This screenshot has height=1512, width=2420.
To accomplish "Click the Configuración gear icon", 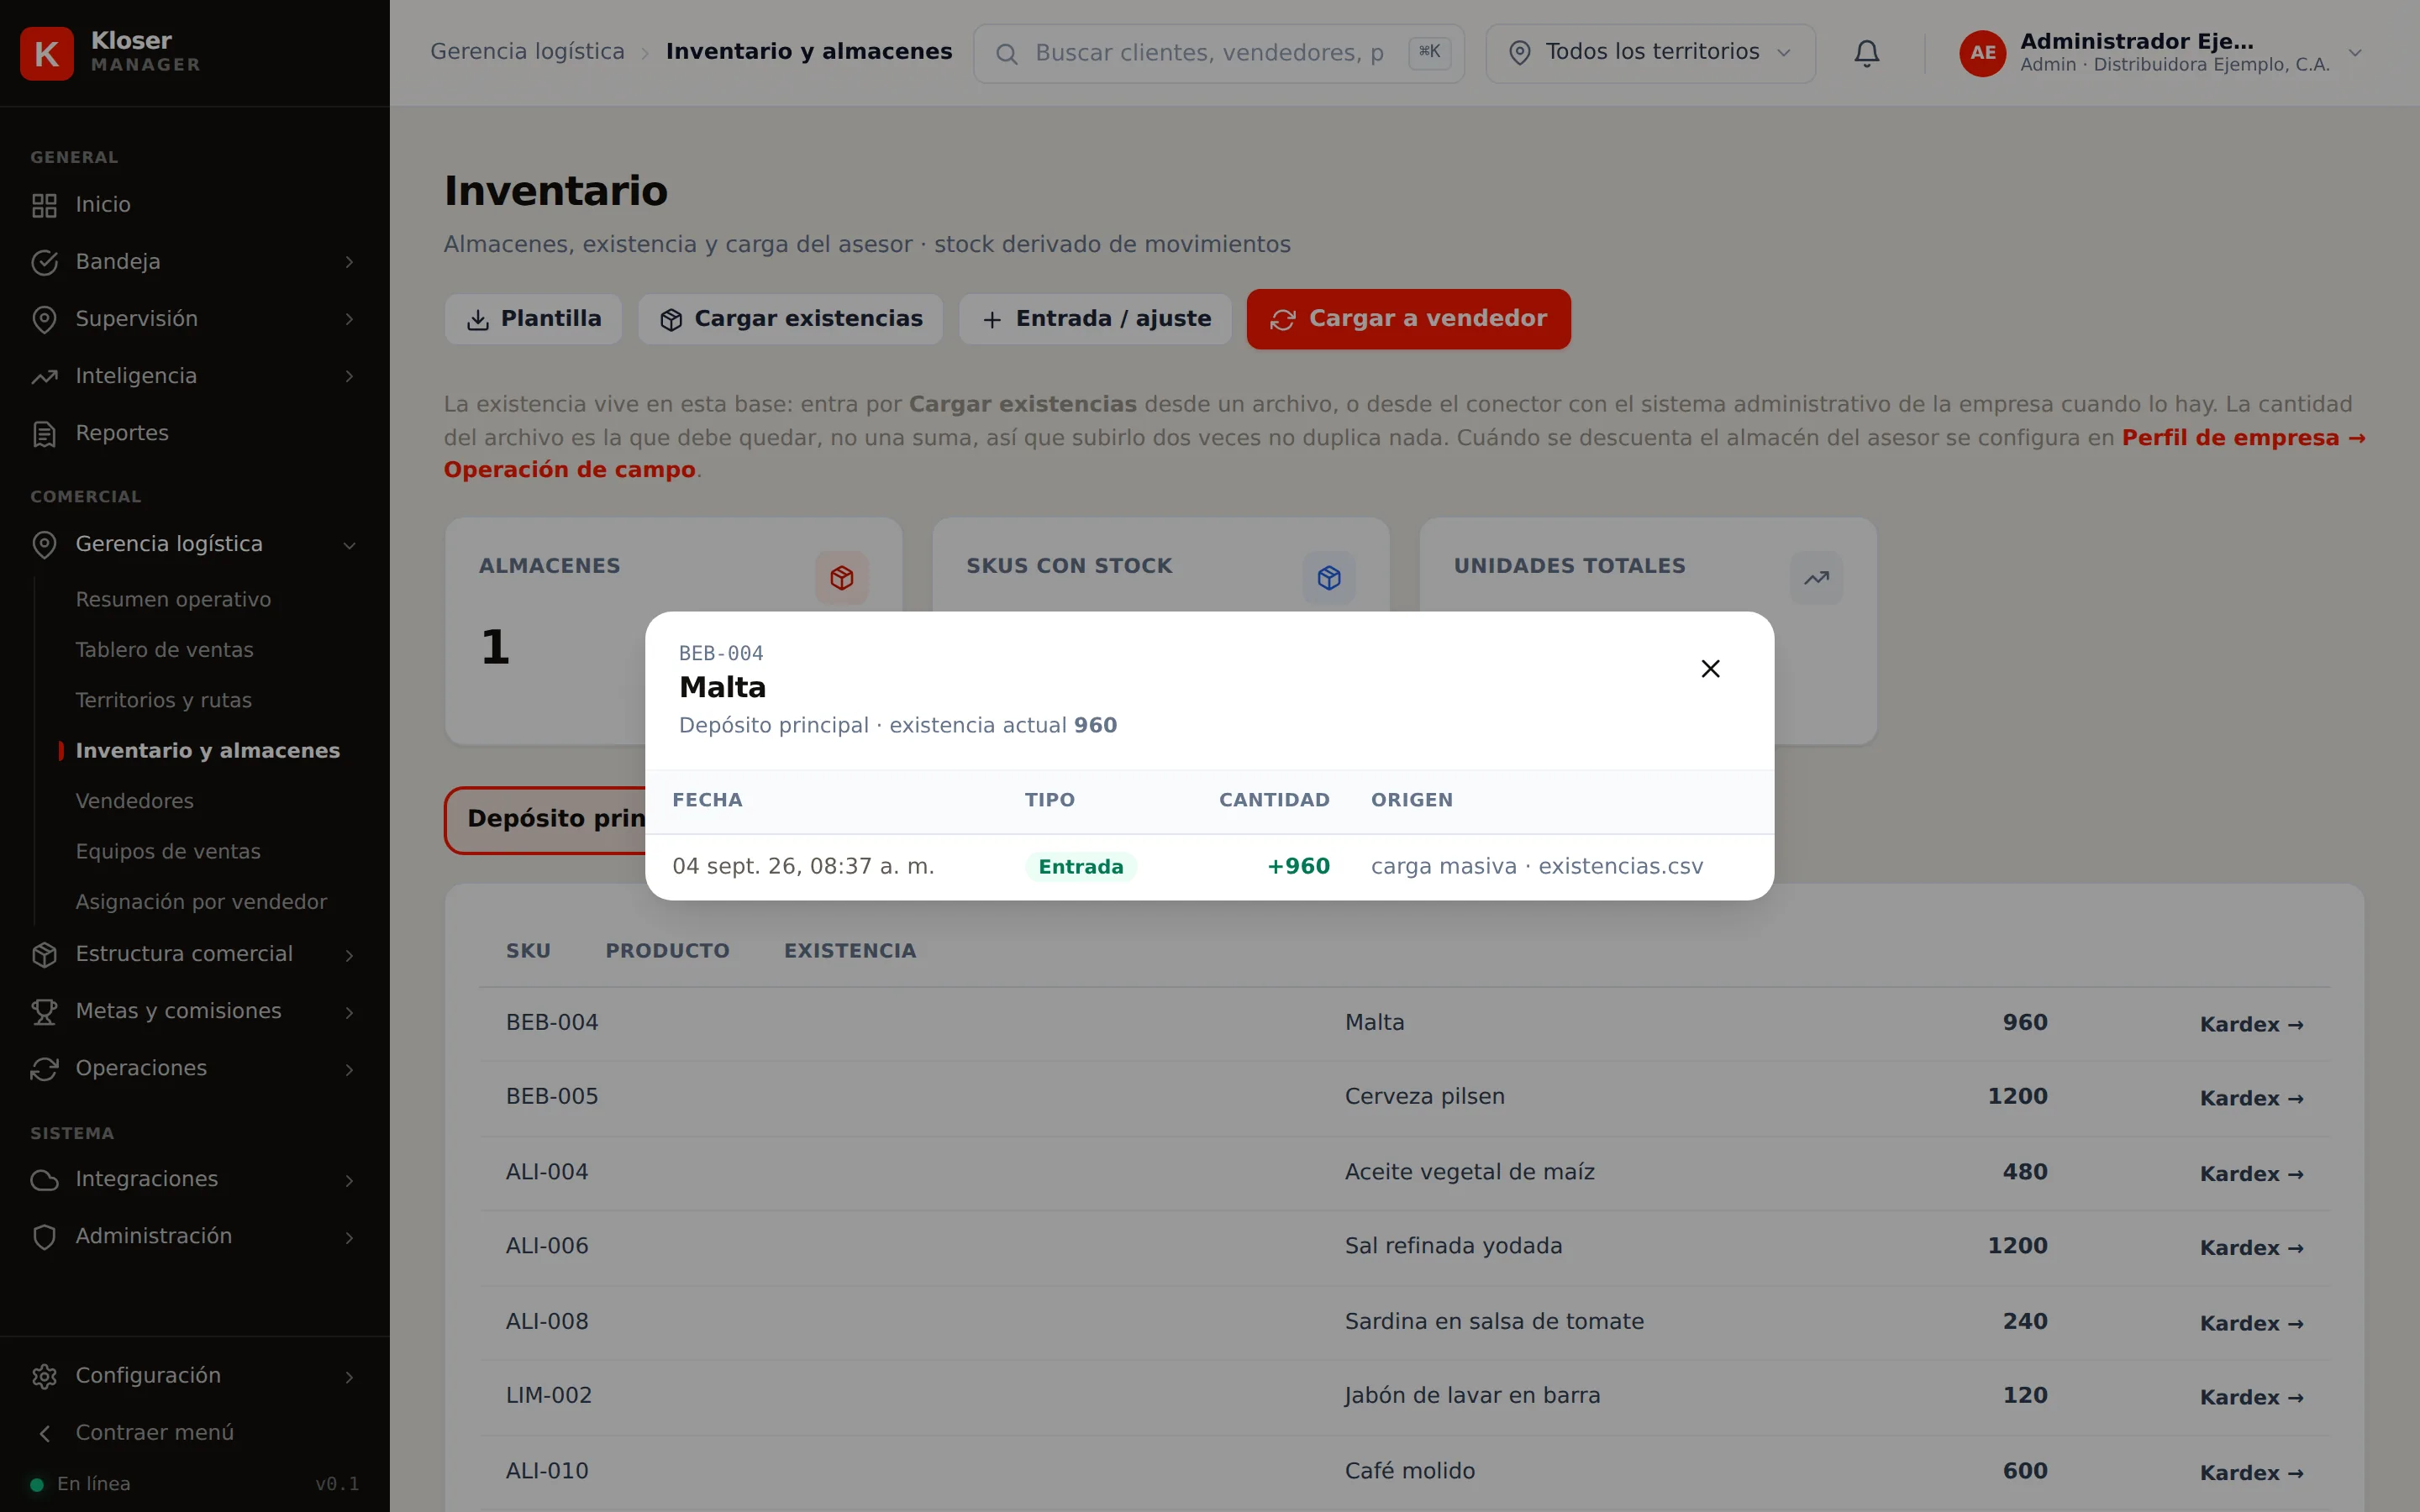I will click(x=44, y=1376).
